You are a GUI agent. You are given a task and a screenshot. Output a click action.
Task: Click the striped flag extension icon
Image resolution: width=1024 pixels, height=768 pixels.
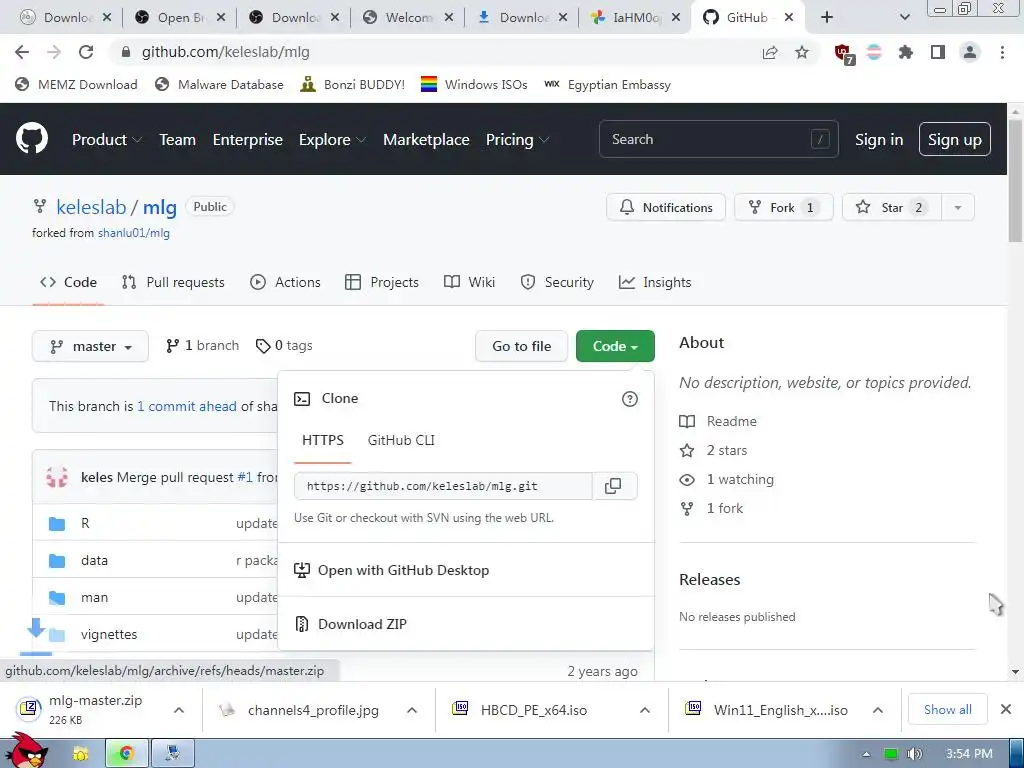[874, 52]
